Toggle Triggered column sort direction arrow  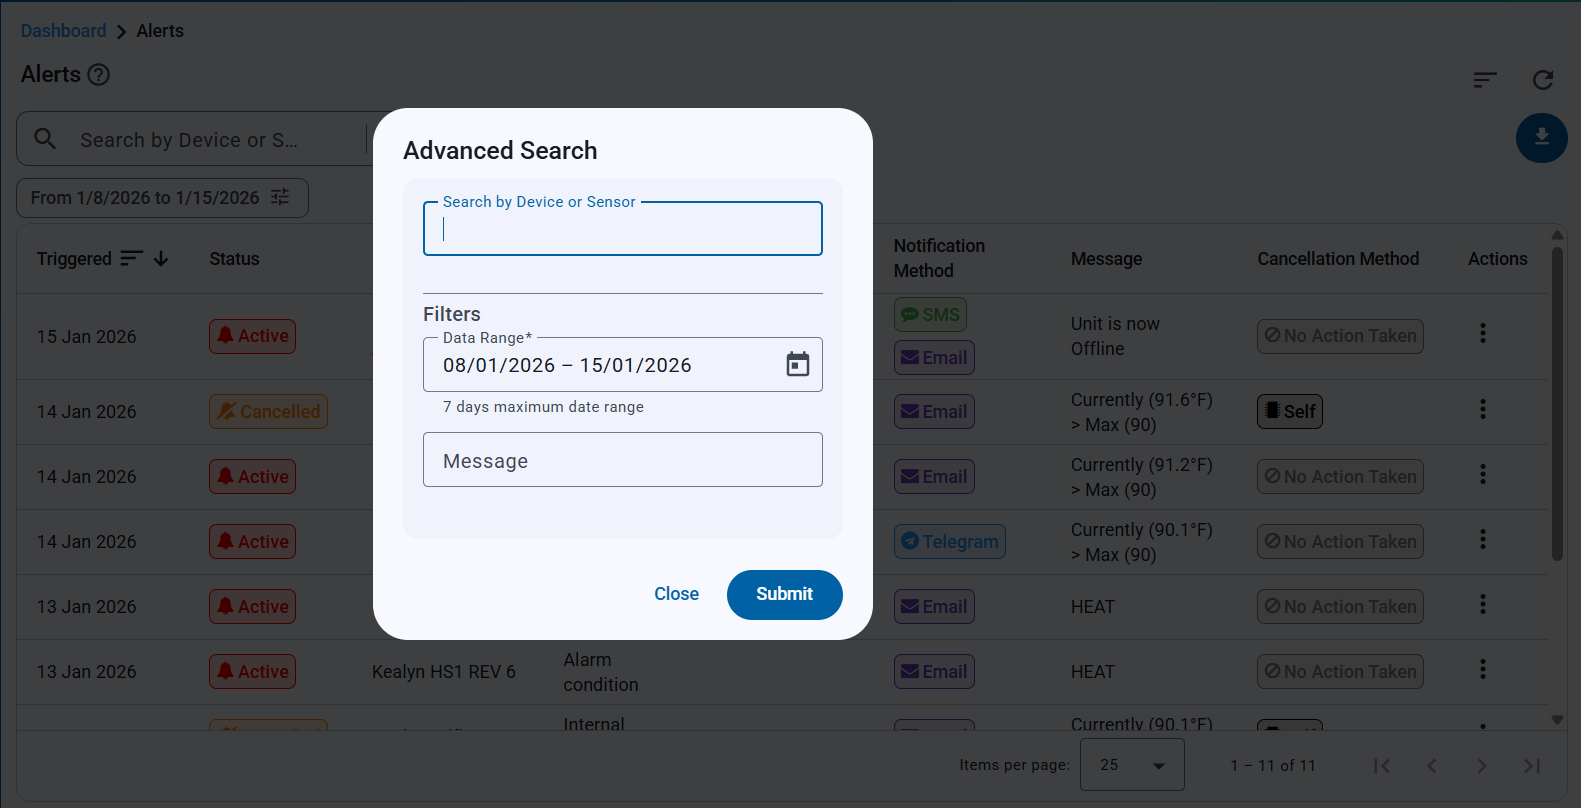coord(161,259)
